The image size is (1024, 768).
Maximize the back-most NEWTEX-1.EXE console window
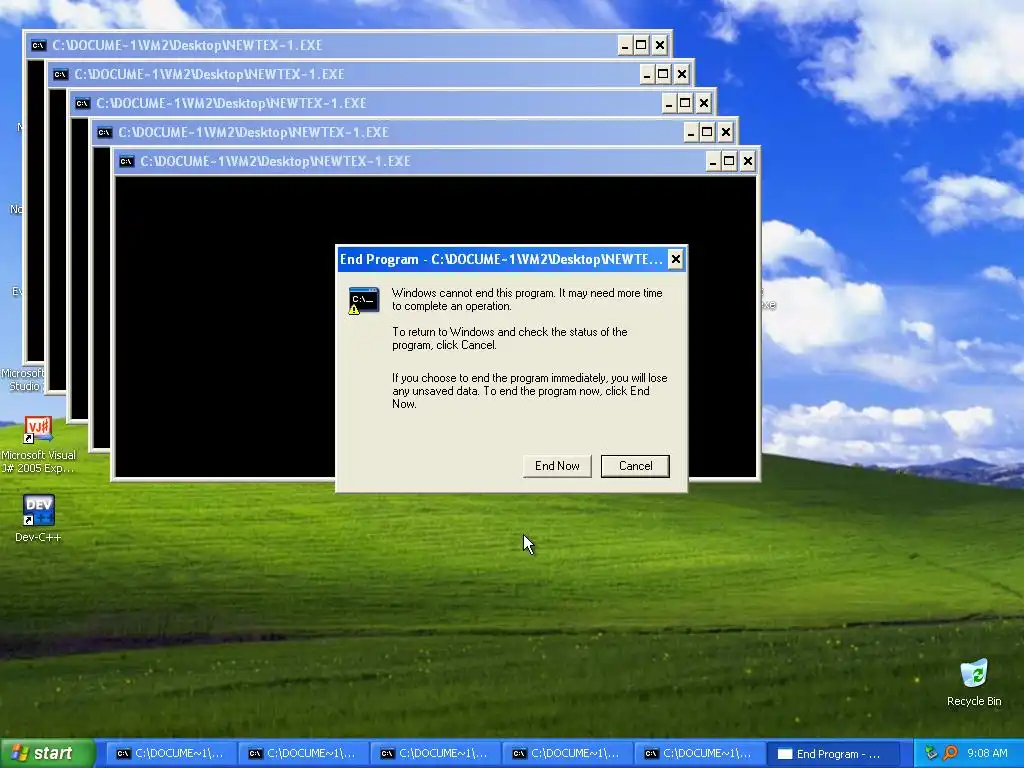[x=641, y=45]
